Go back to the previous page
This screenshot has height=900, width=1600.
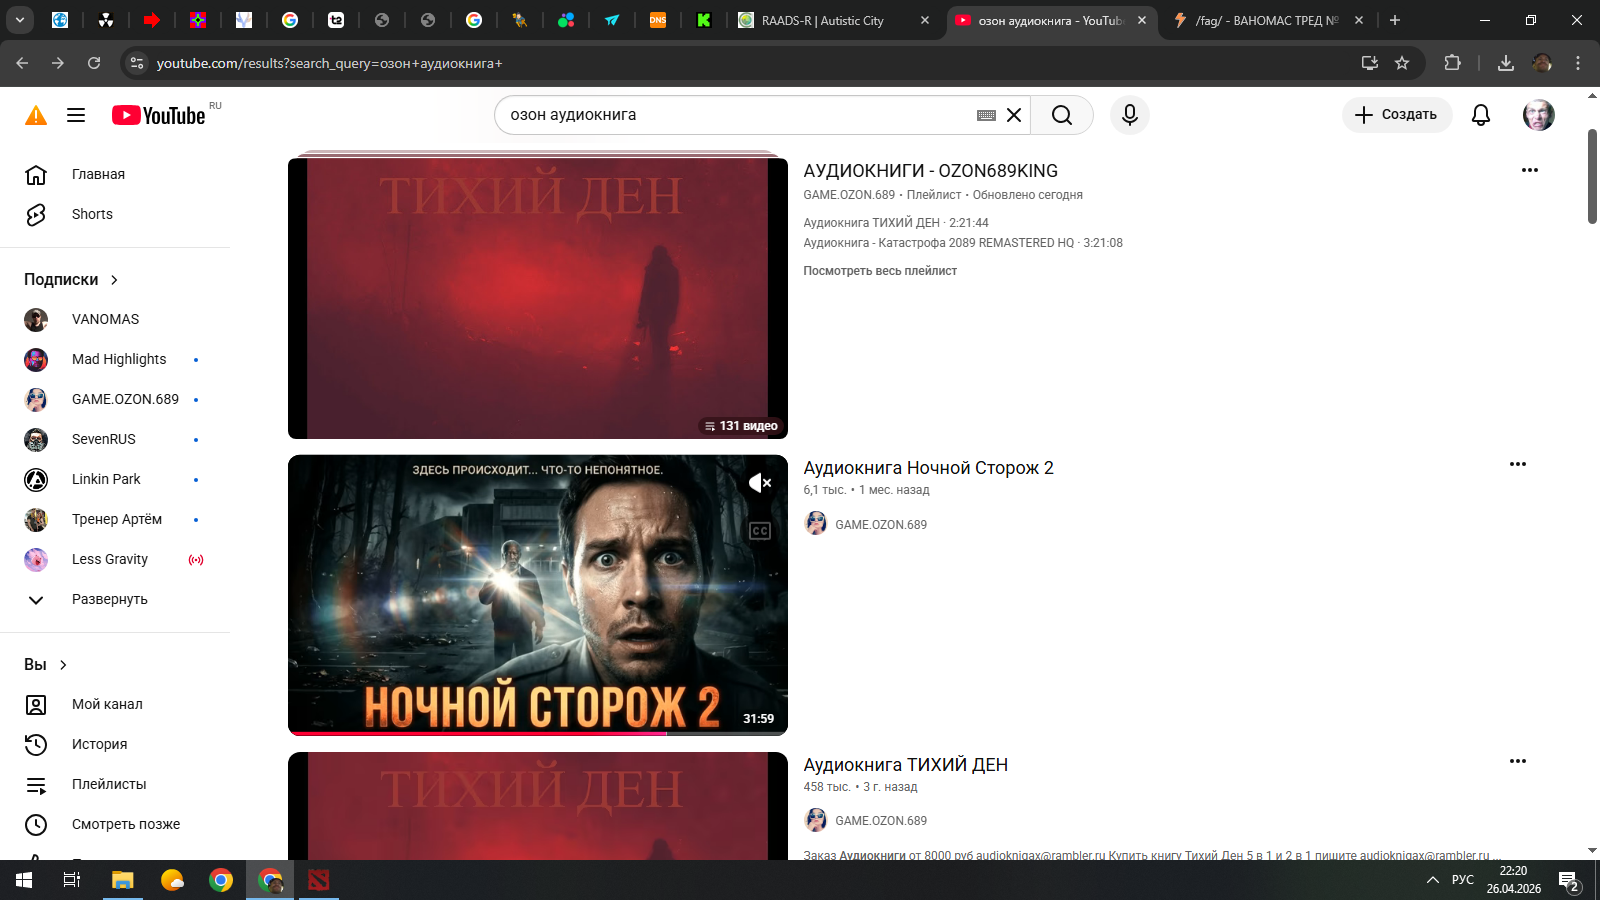(22, 63)
